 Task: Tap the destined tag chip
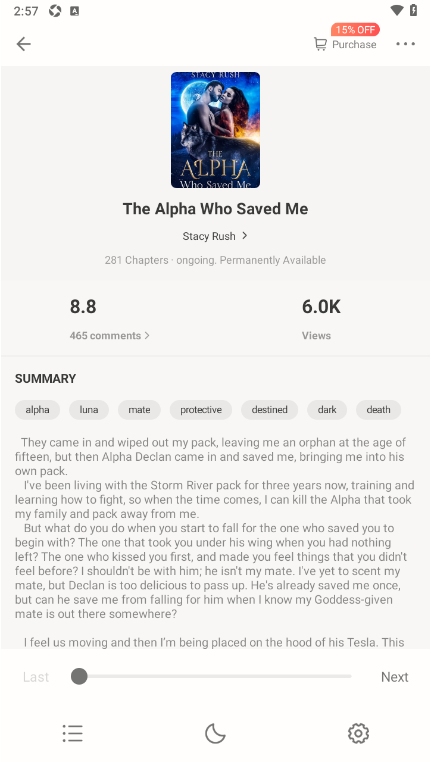pyautogui.click(x=269, y=410)
